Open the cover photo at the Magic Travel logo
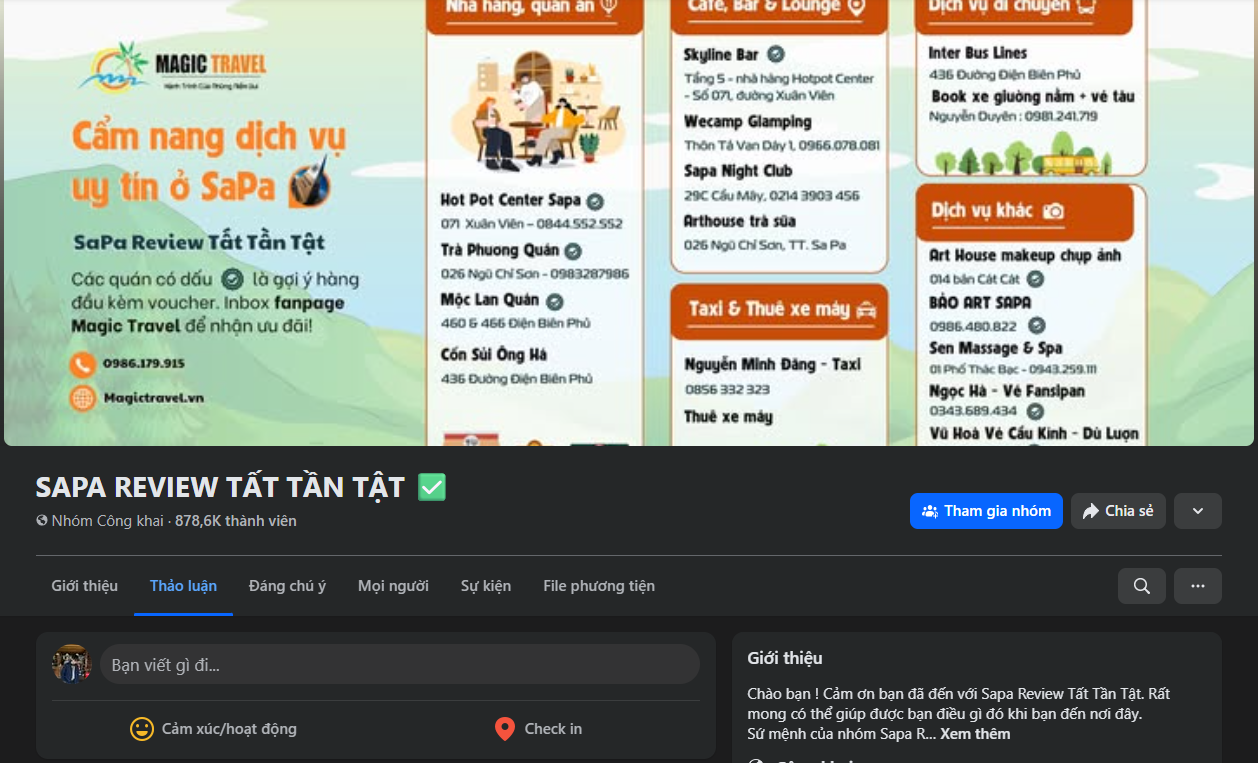Screen dimensions: 1258x763 173,68
